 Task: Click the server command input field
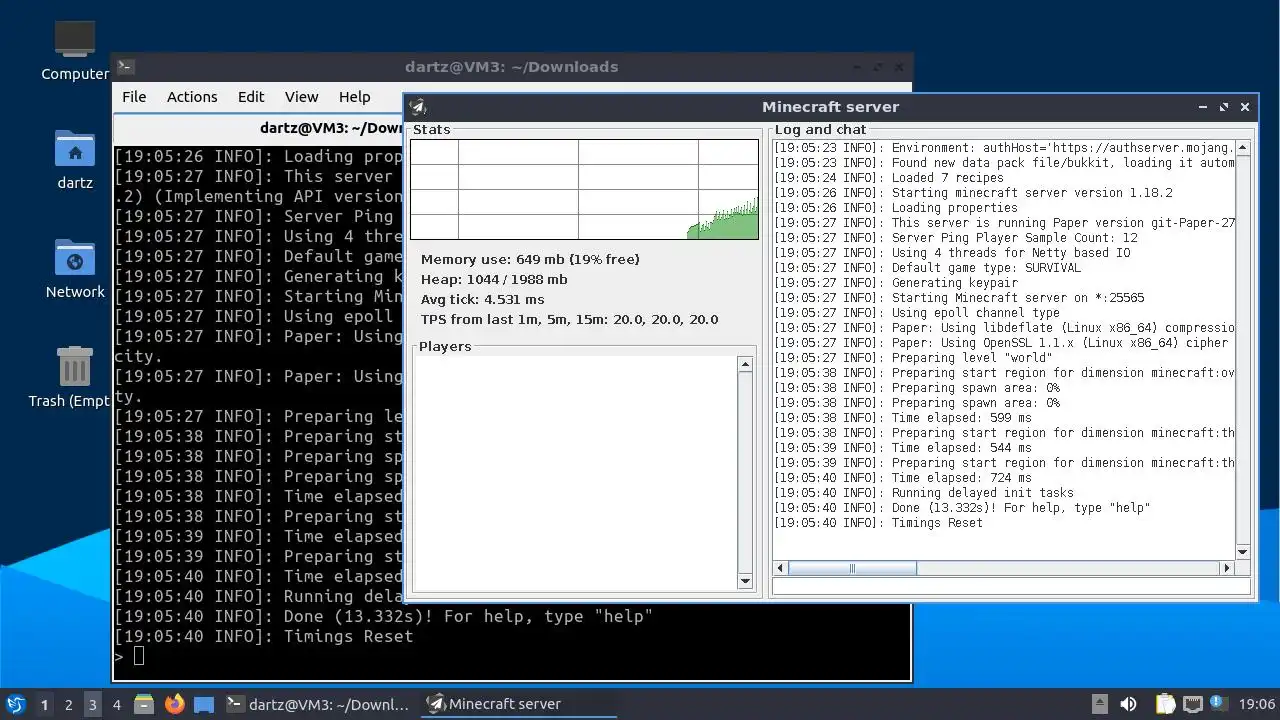point(1013,587)
